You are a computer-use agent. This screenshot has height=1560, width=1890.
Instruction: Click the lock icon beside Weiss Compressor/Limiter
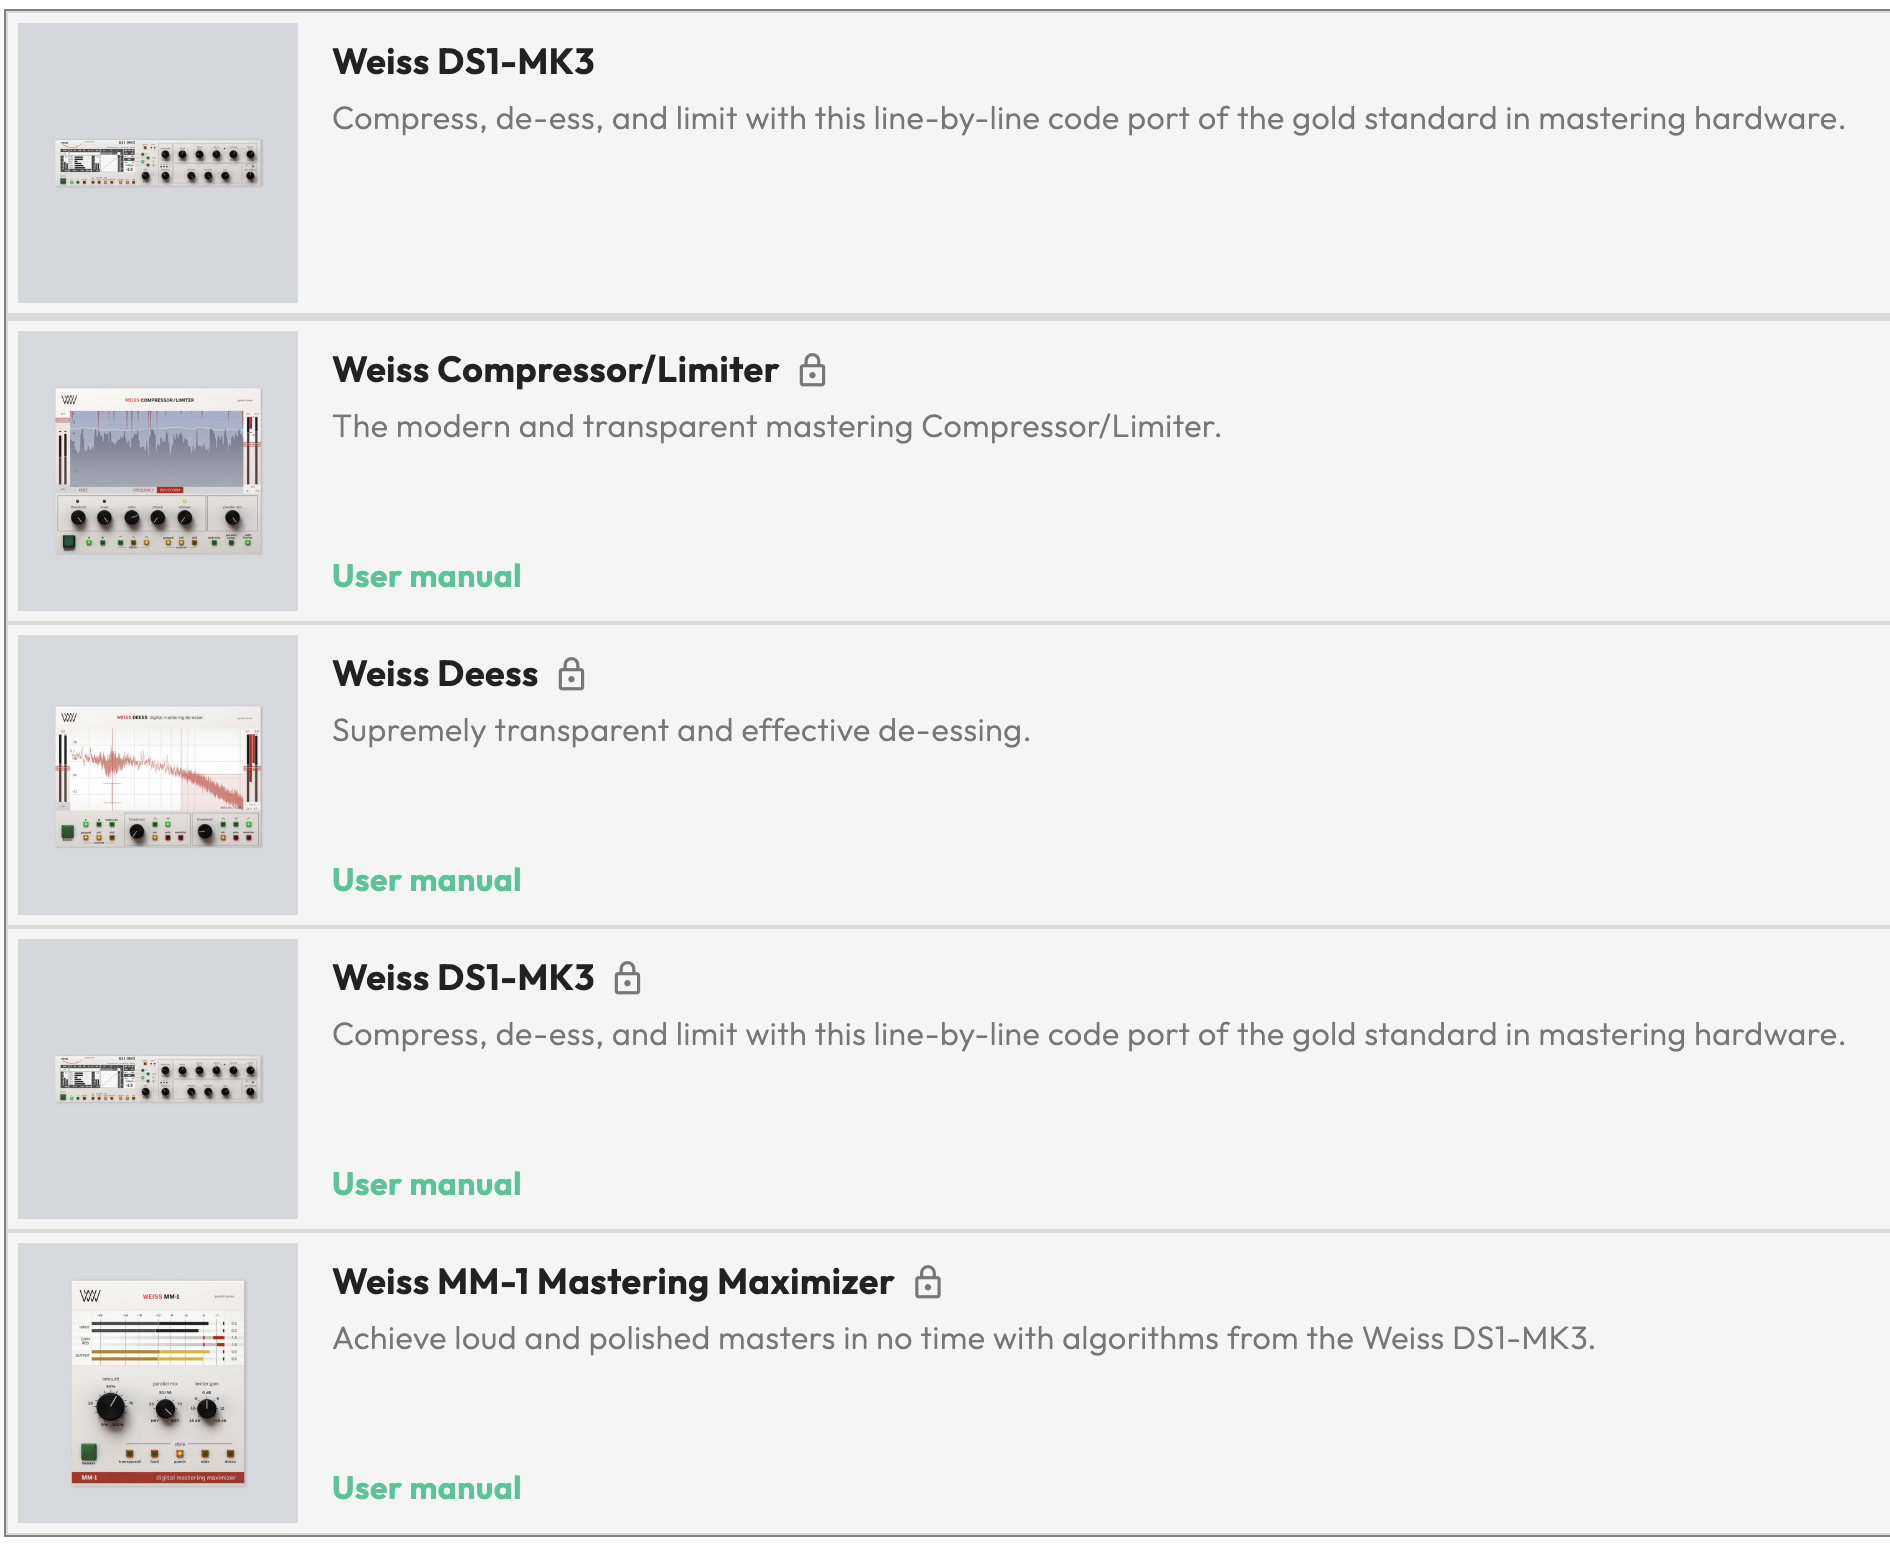(812, 370)
